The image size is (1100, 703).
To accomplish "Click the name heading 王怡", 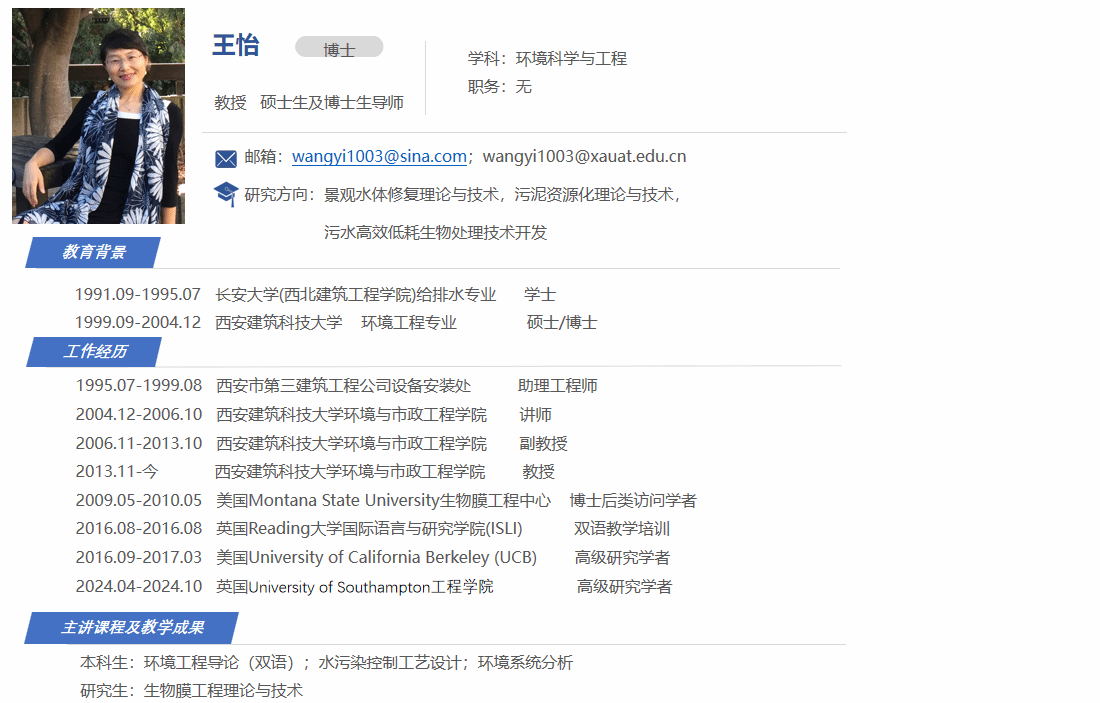I will (x=236, y=45).
